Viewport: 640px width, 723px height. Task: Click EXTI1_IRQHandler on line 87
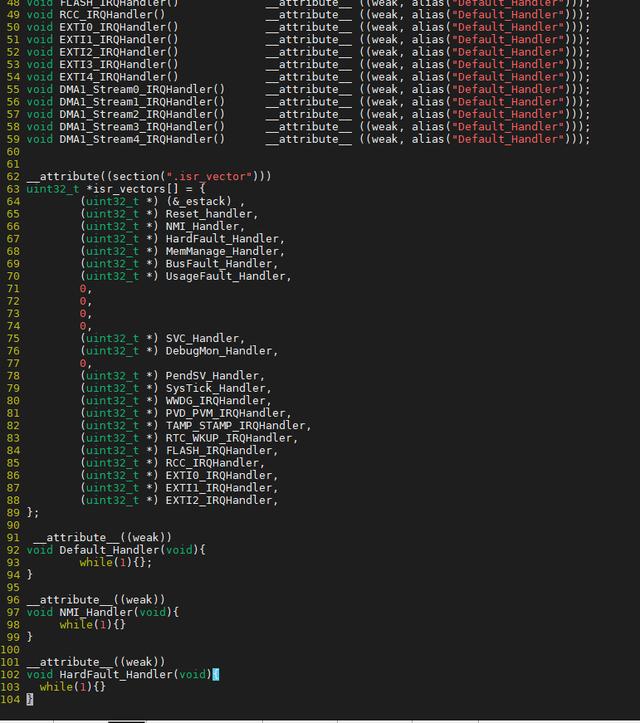(219, 488)
